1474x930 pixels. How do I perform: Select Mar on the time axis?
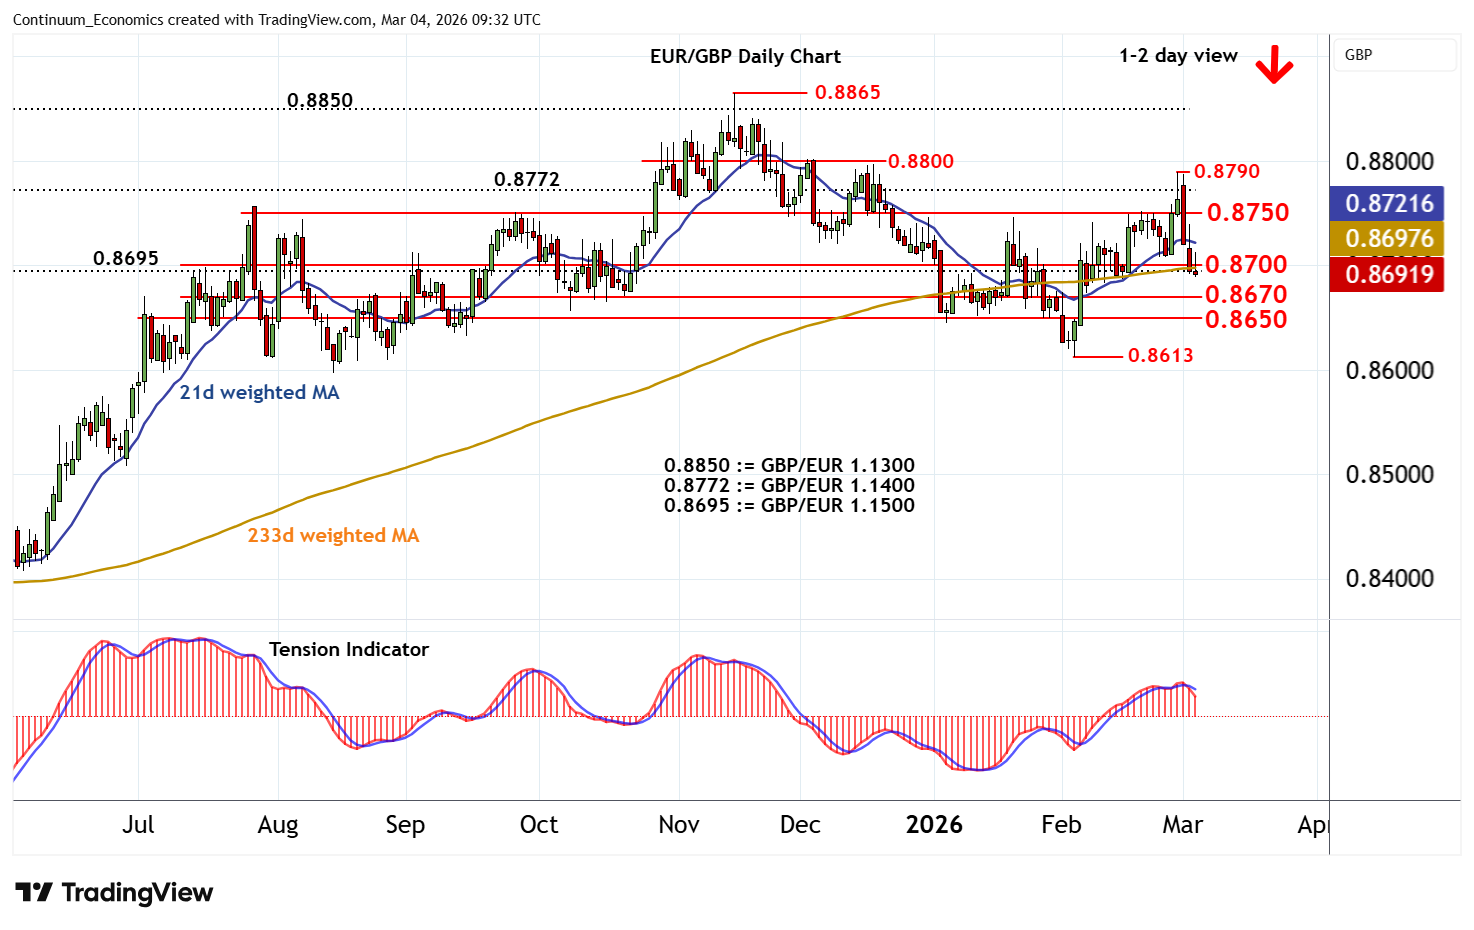click(x=1182, y=825)
